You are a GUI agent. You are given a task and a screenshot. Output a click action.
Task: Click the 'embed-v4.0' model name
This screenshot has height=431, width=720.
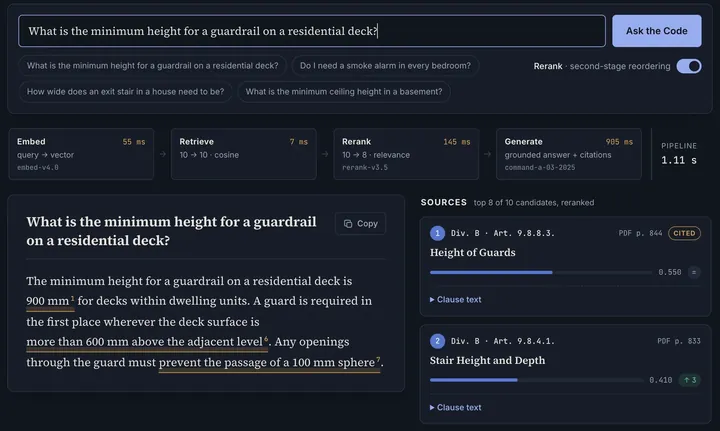[x=38, y=168]
